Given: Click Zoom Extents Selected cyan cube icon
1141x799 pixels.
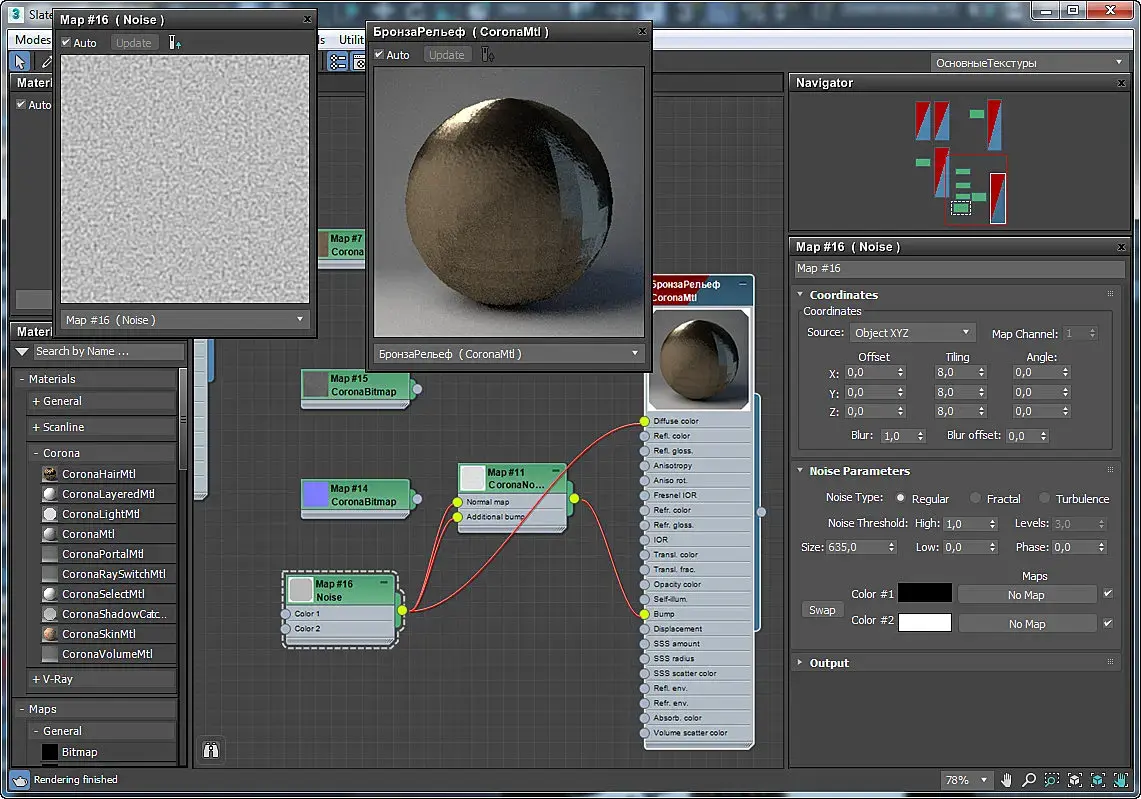Looking at the screenshot, I should pyautogui.click(x=1098, y=780).
